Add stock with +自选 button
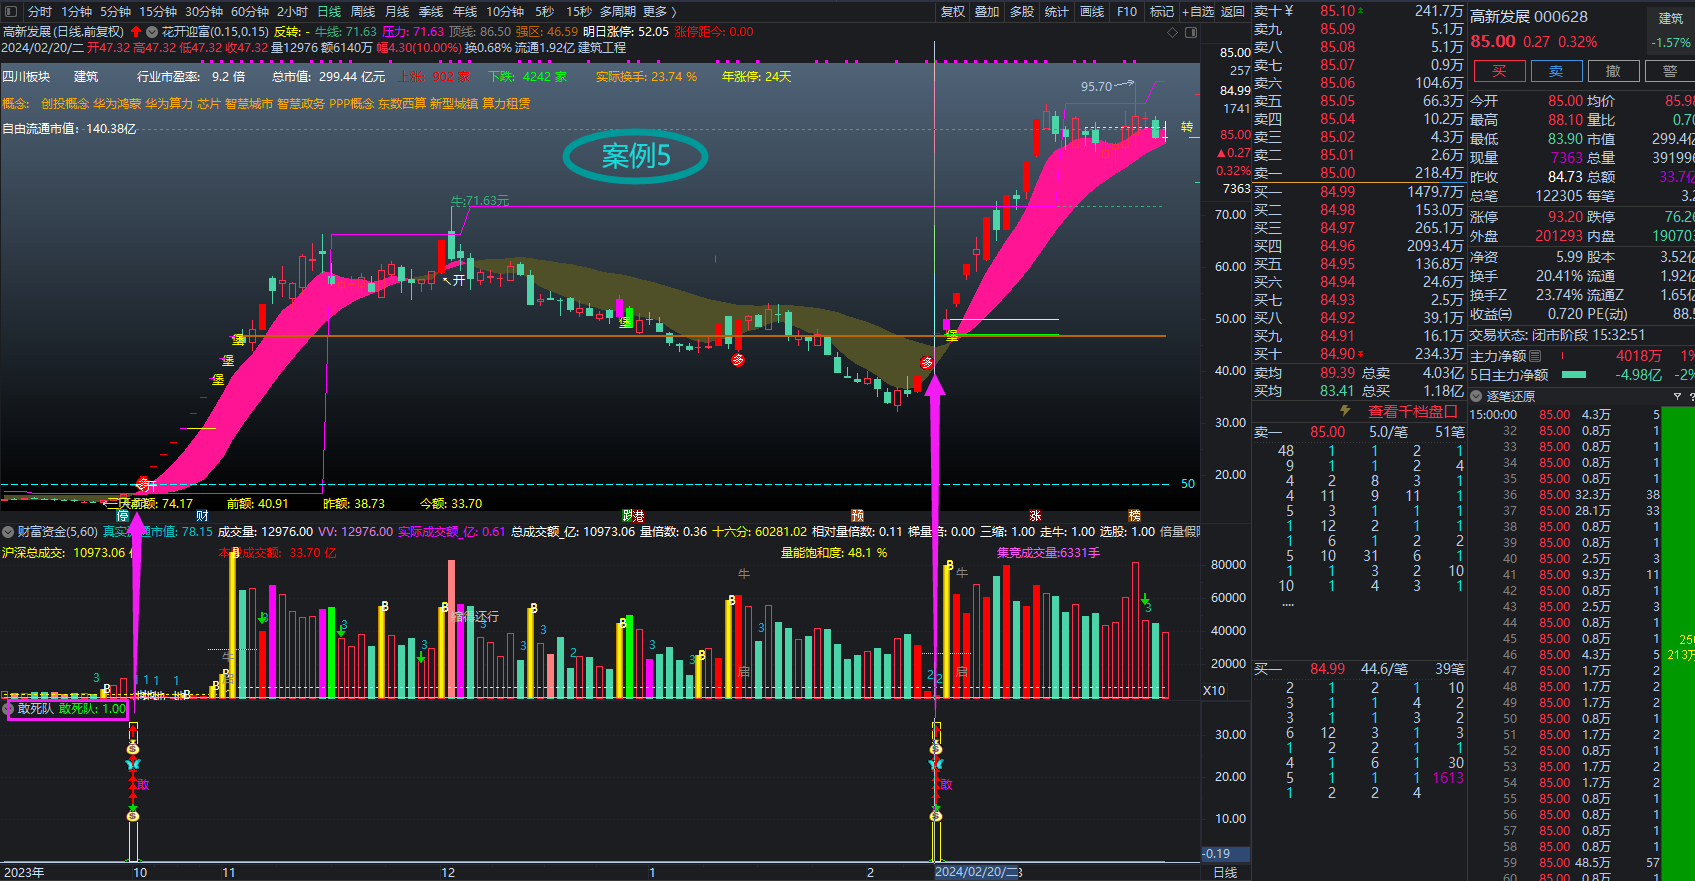Viewport: 1695px width, 881px height. tap(1198, 12)
